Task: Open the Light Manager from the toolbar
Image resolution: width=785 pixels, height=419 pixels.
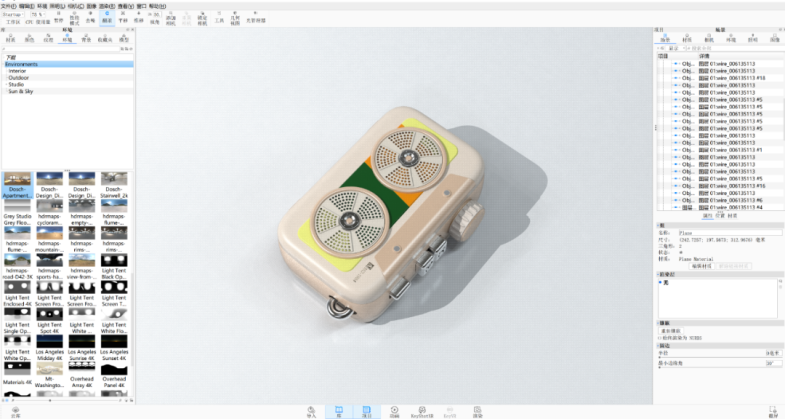Action: 255,18
